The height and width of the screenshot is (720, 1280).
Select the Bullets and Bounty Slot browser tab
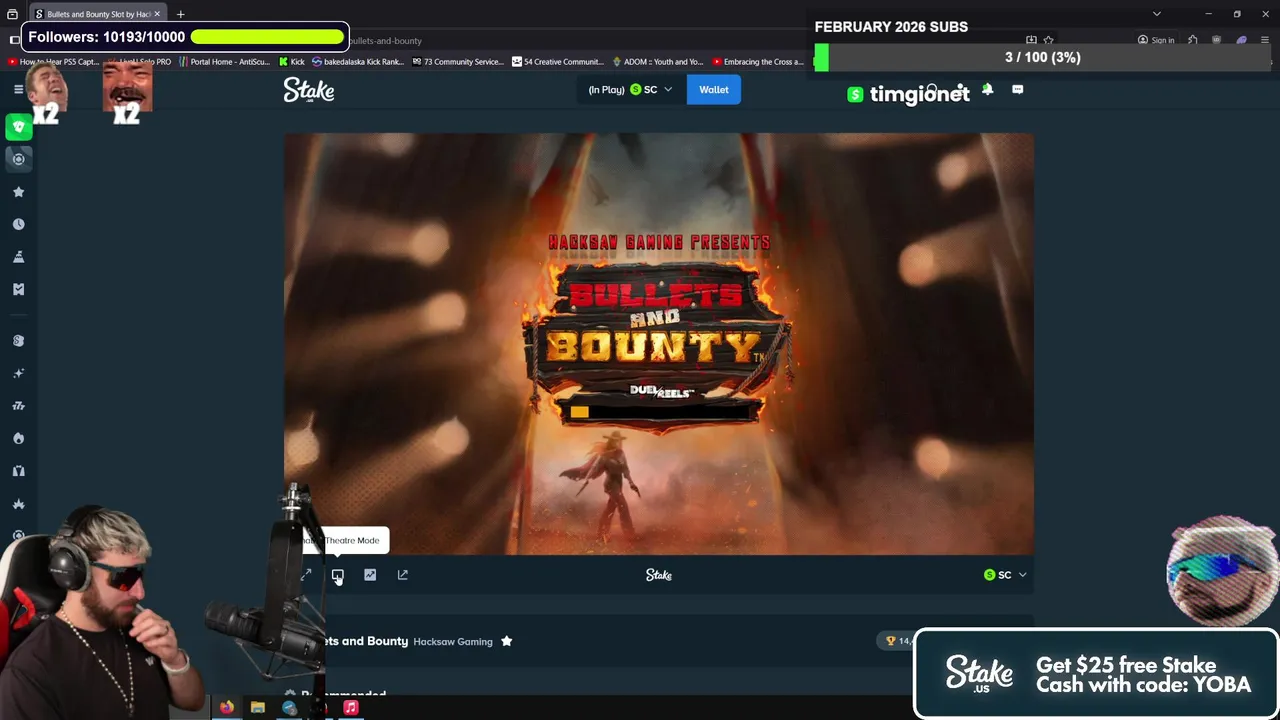[97, 14]
